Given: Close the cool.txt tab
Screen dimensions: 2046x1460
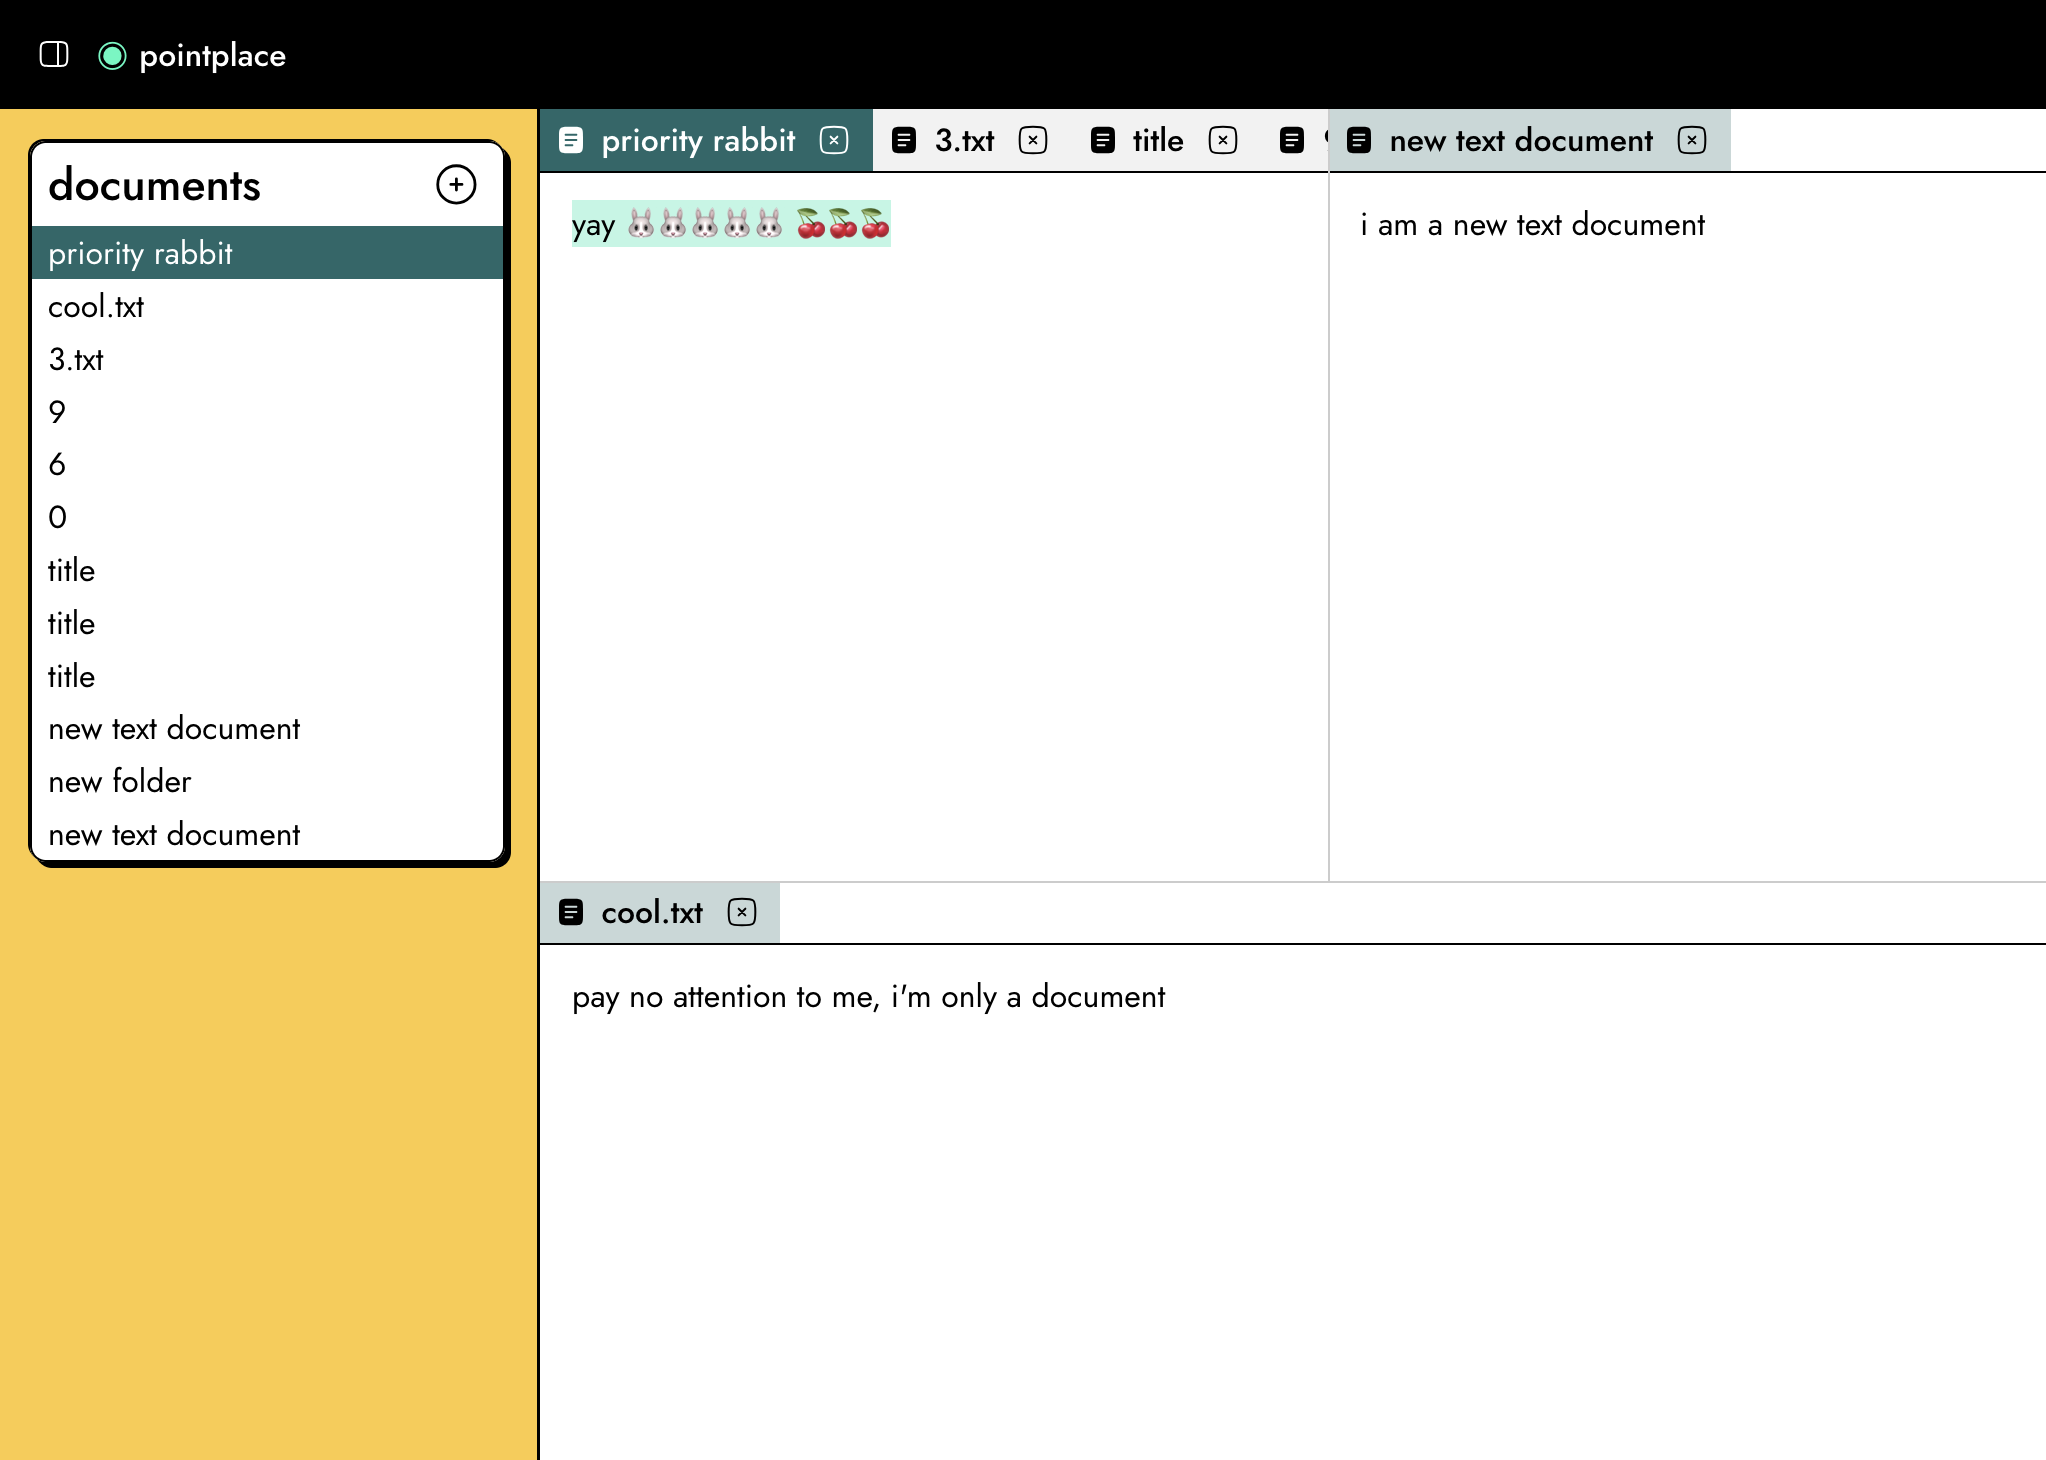Looking at the screenshot, I should [742, 912].
